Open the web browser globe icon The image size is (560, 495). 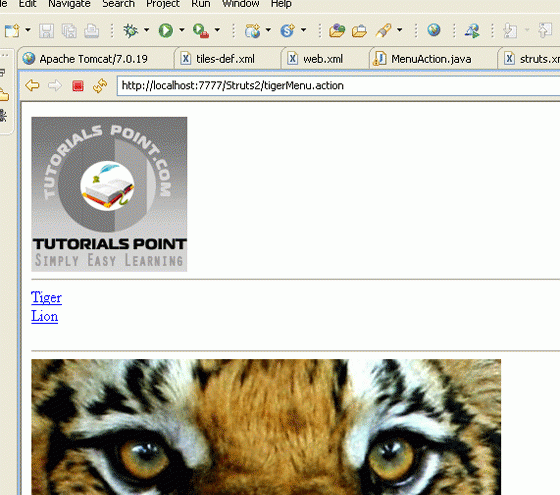point(434,30)
